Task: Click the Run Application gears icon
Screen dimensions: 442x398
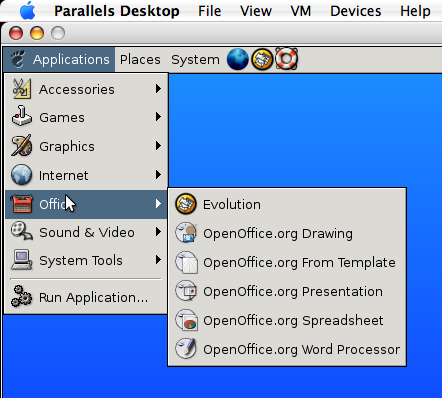Action: tap(21, 296)
